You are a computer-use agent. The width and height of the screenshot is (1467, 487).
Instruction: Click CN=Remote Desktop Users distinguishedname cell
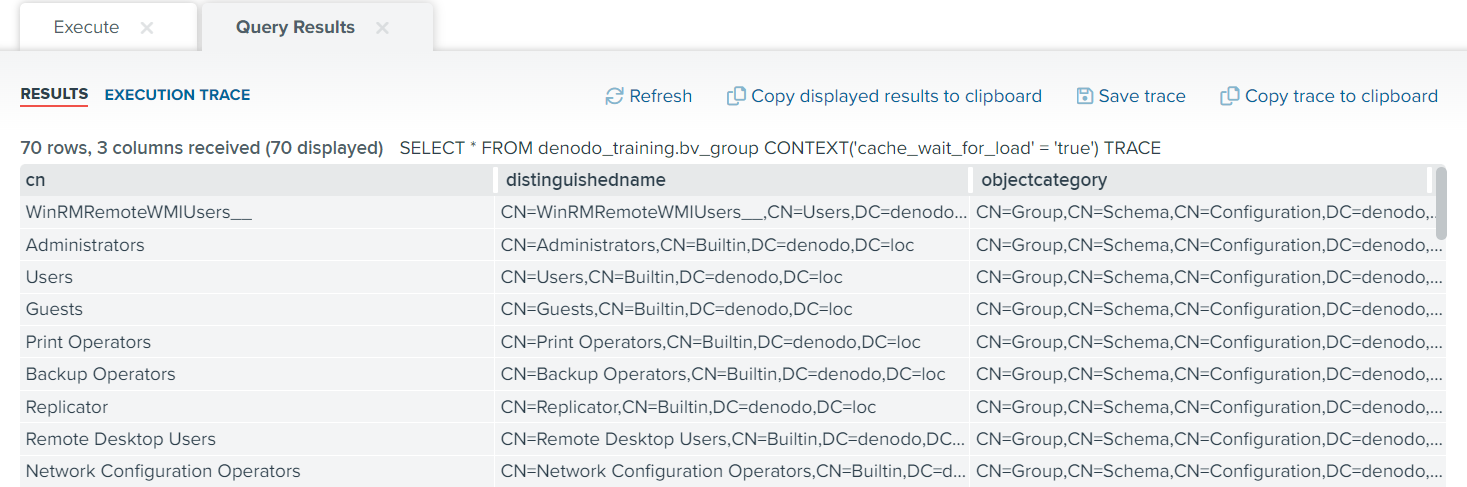coord(732,439)
